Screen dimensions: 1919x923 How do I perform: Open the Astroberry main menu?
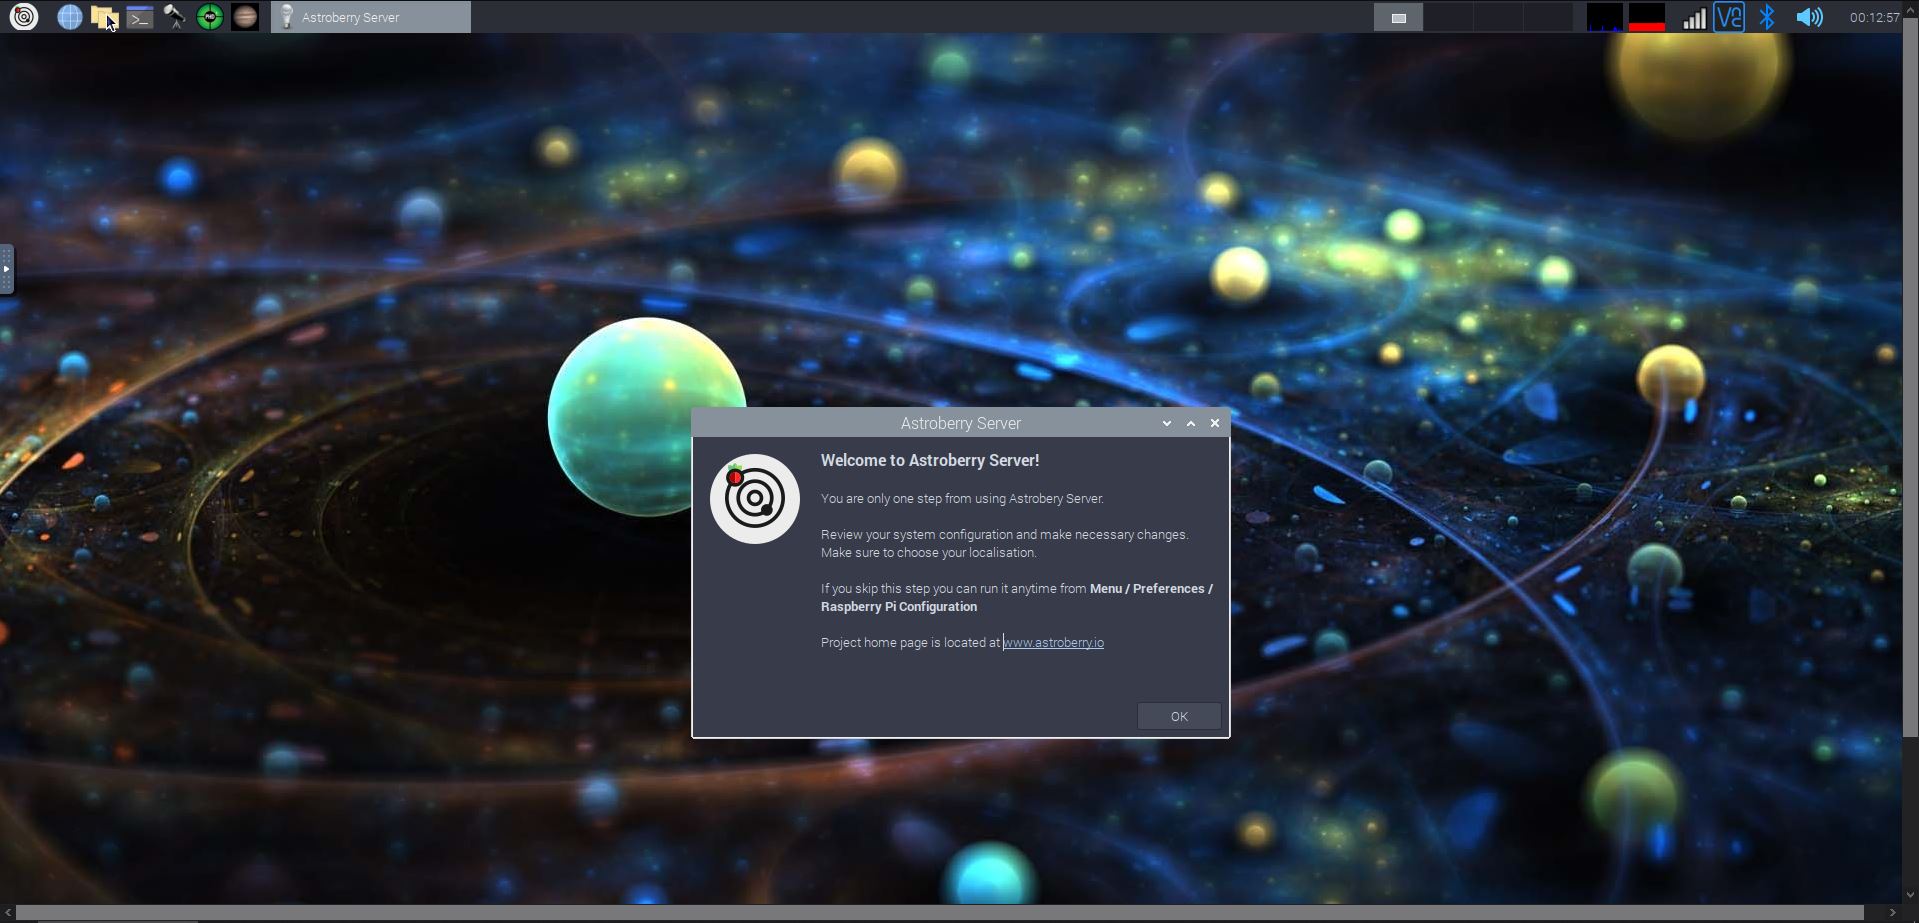tap(23, 17)
